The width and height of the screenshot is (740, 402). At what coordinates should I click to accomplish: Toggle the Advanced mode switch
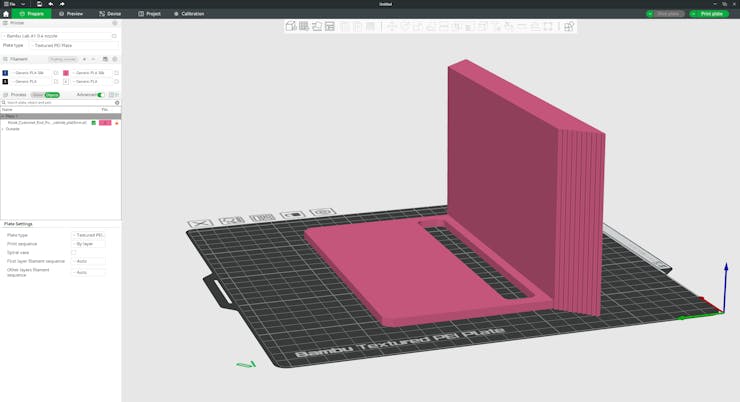[x=100, y=95]
